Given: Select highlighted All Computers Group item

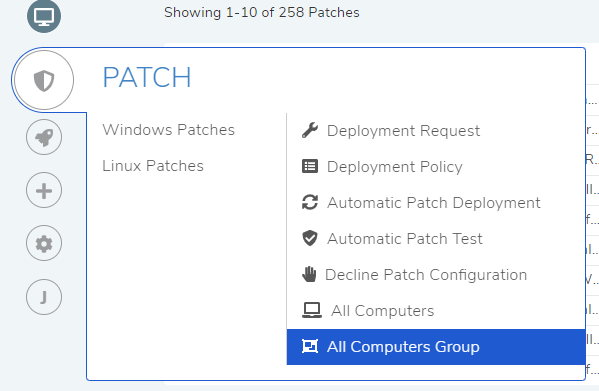Looking at the screenshot, I should coord(436,347).
